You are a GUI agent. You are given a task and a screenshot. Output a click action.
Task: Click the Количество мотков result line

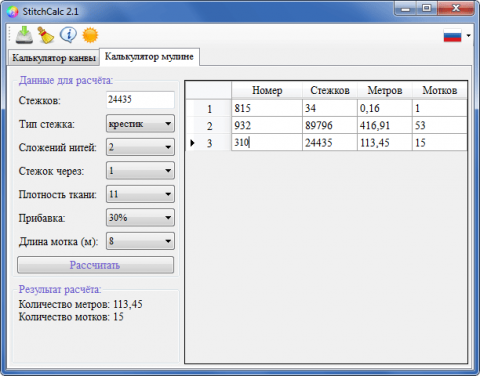point(71,317)
